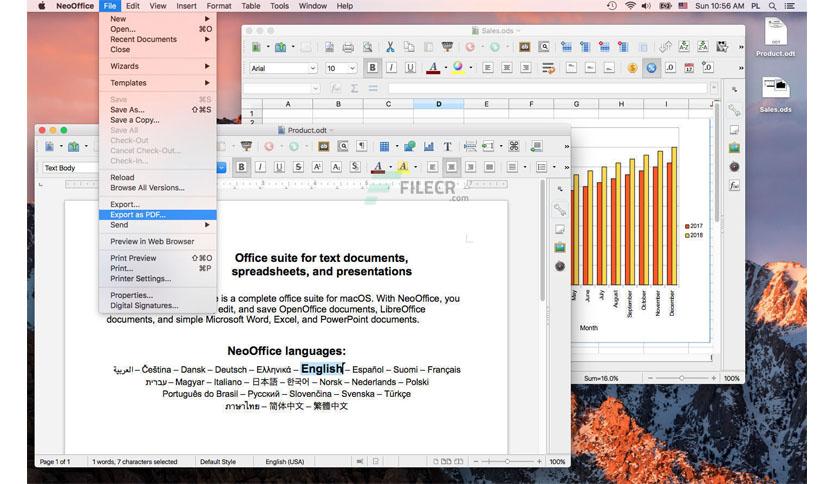The image size is (836, 484).
Task: Click Formatting Marks pilcrow icon in Product.odt
Action: click(361, 146)
